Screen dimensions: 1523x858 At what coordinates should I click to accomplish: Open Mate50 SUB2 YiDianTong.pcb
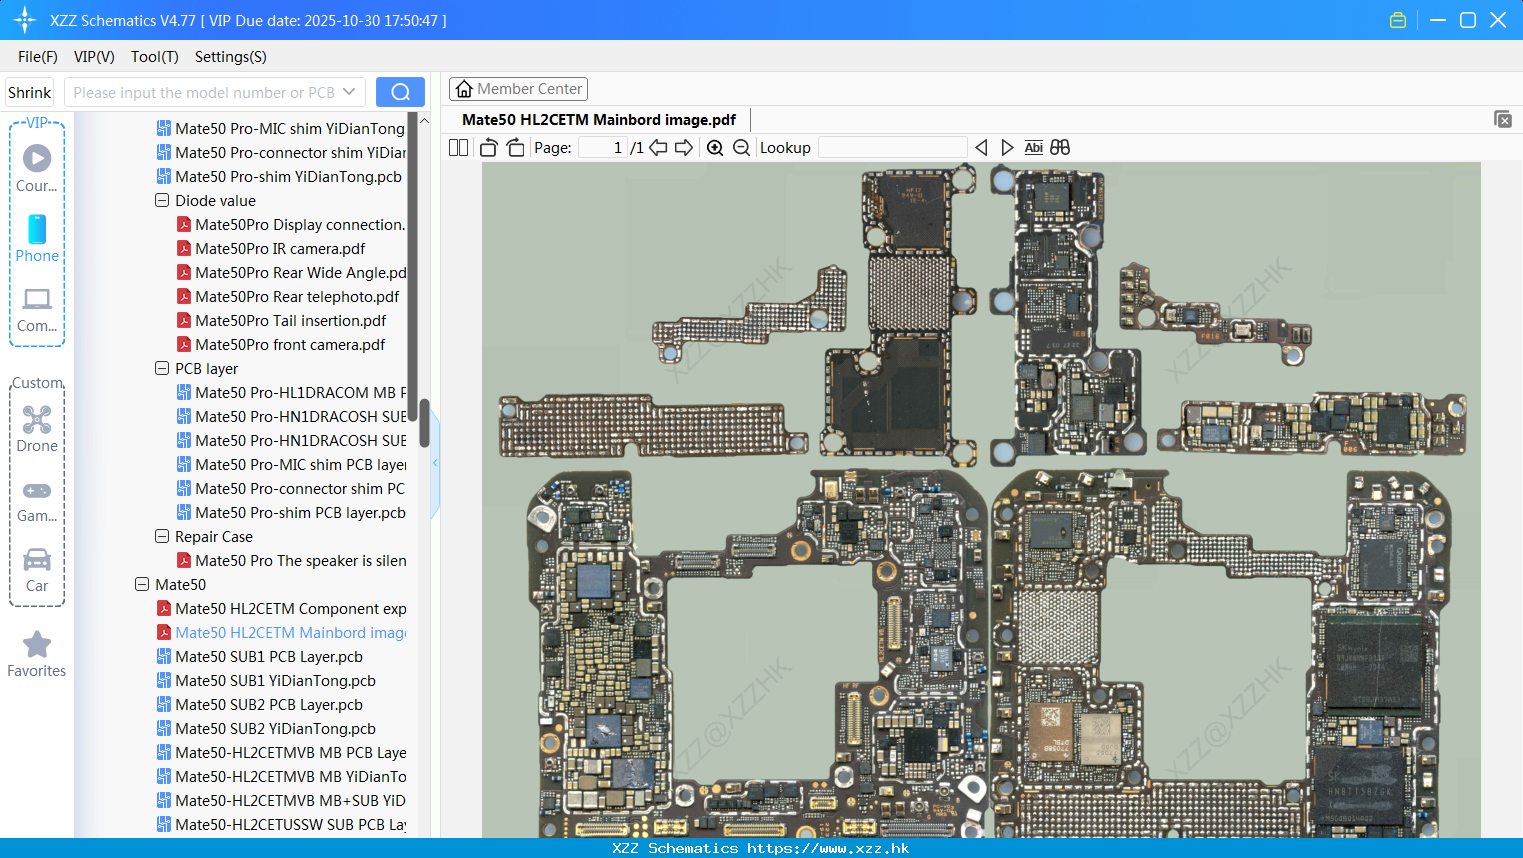(x=266, y=728)
